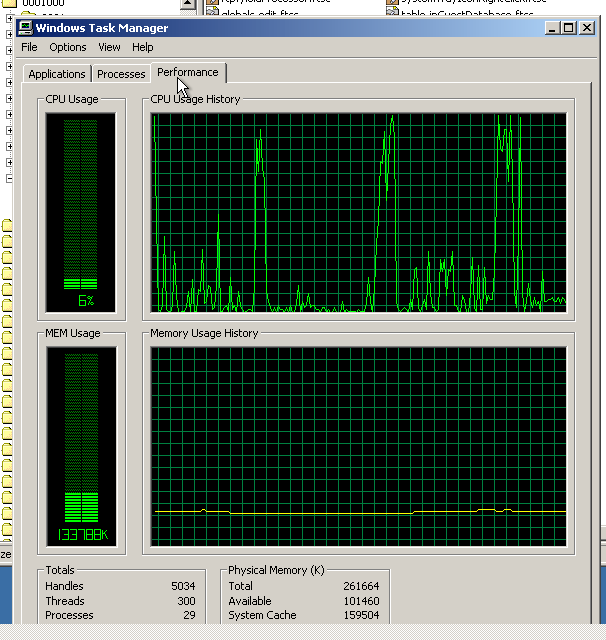The width and height of the screenshot is (606, 640).
Task: Minimize the Windows Task Manager window
Action: (x=551, y=28)
